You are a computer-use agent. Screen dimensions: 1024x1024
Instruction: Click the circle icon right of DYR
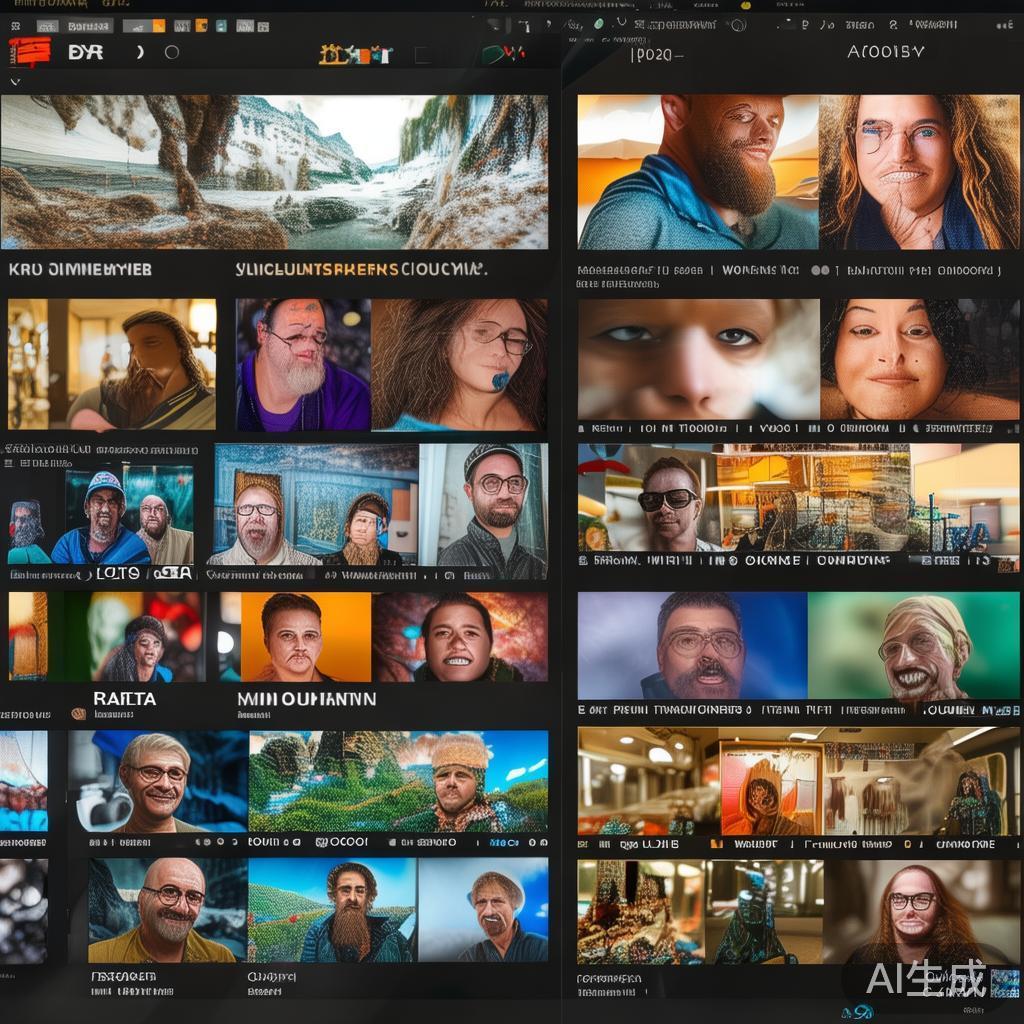point(171,52)
